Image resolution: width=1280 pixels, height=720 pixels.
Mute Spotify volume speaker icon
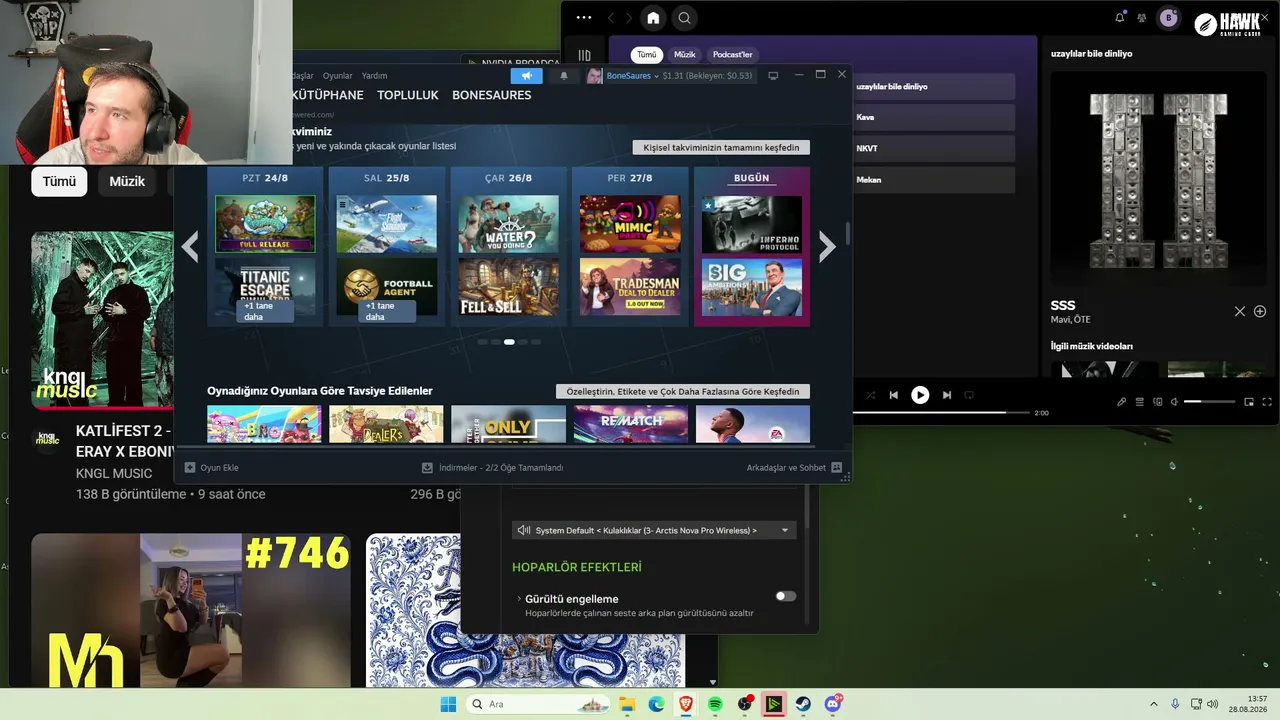pos(1175,402)
